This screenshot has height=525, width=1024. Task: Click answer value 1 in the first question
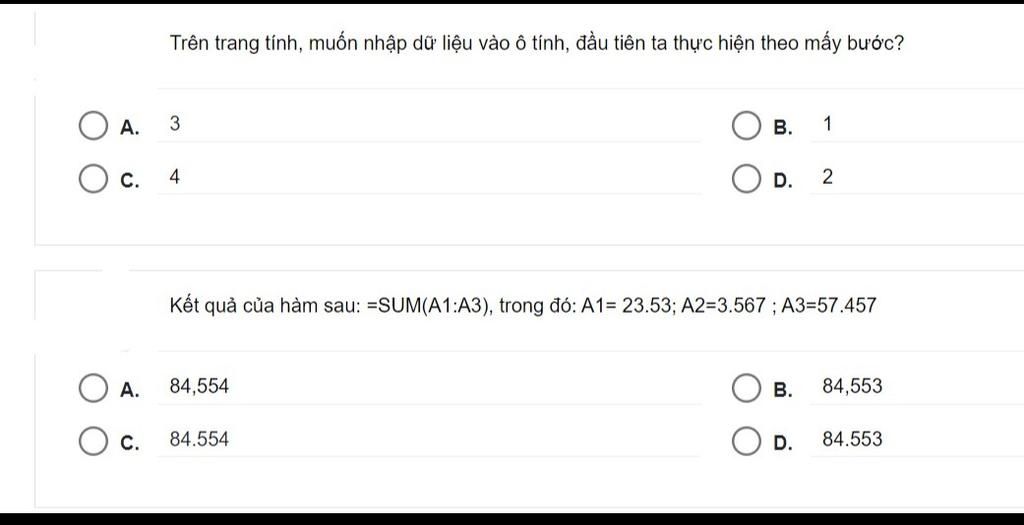point(827,123)
